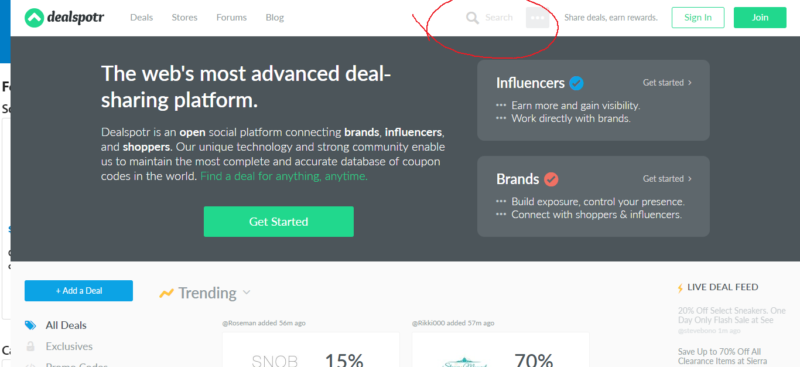Open Brands Get started chevron
This screenshot has height=367, width=800.
click(690, 179)
